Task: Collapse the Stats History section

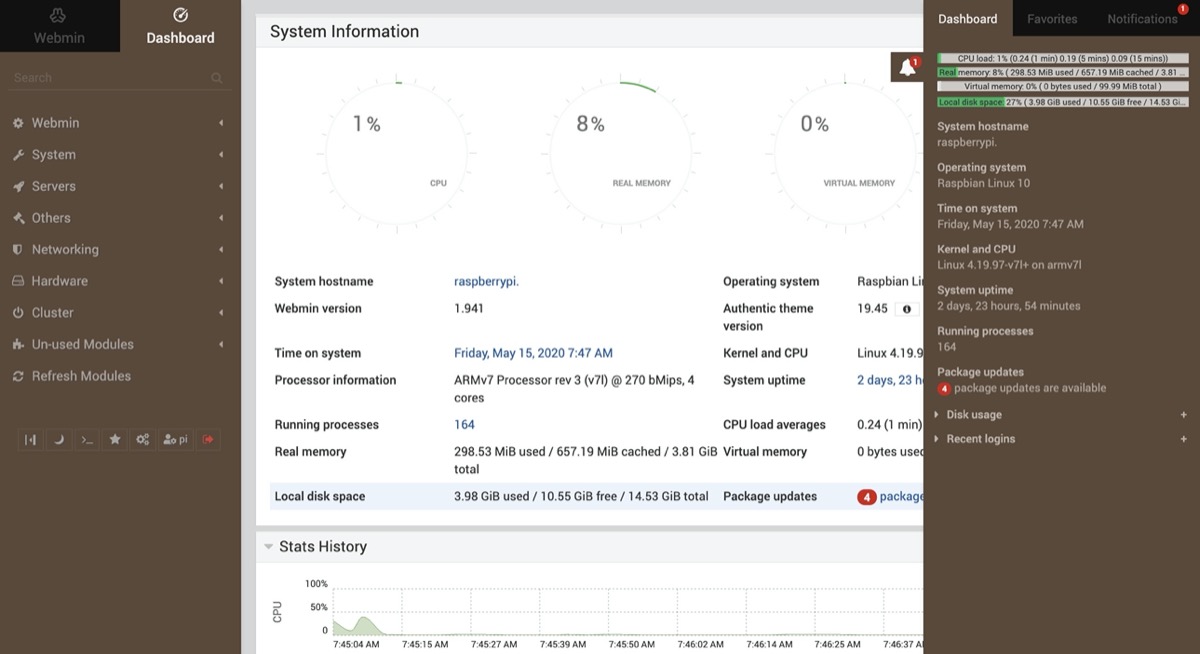Action: 268,547
